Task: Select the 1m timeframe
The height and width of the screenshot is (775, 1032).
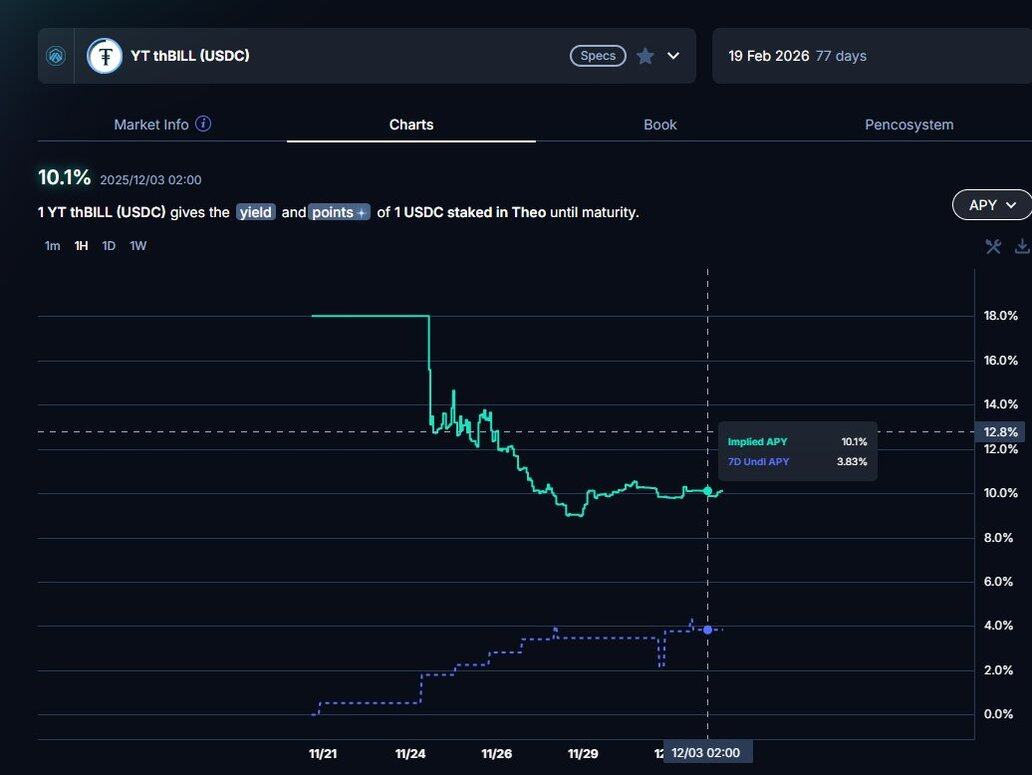Action: [52, 246]
